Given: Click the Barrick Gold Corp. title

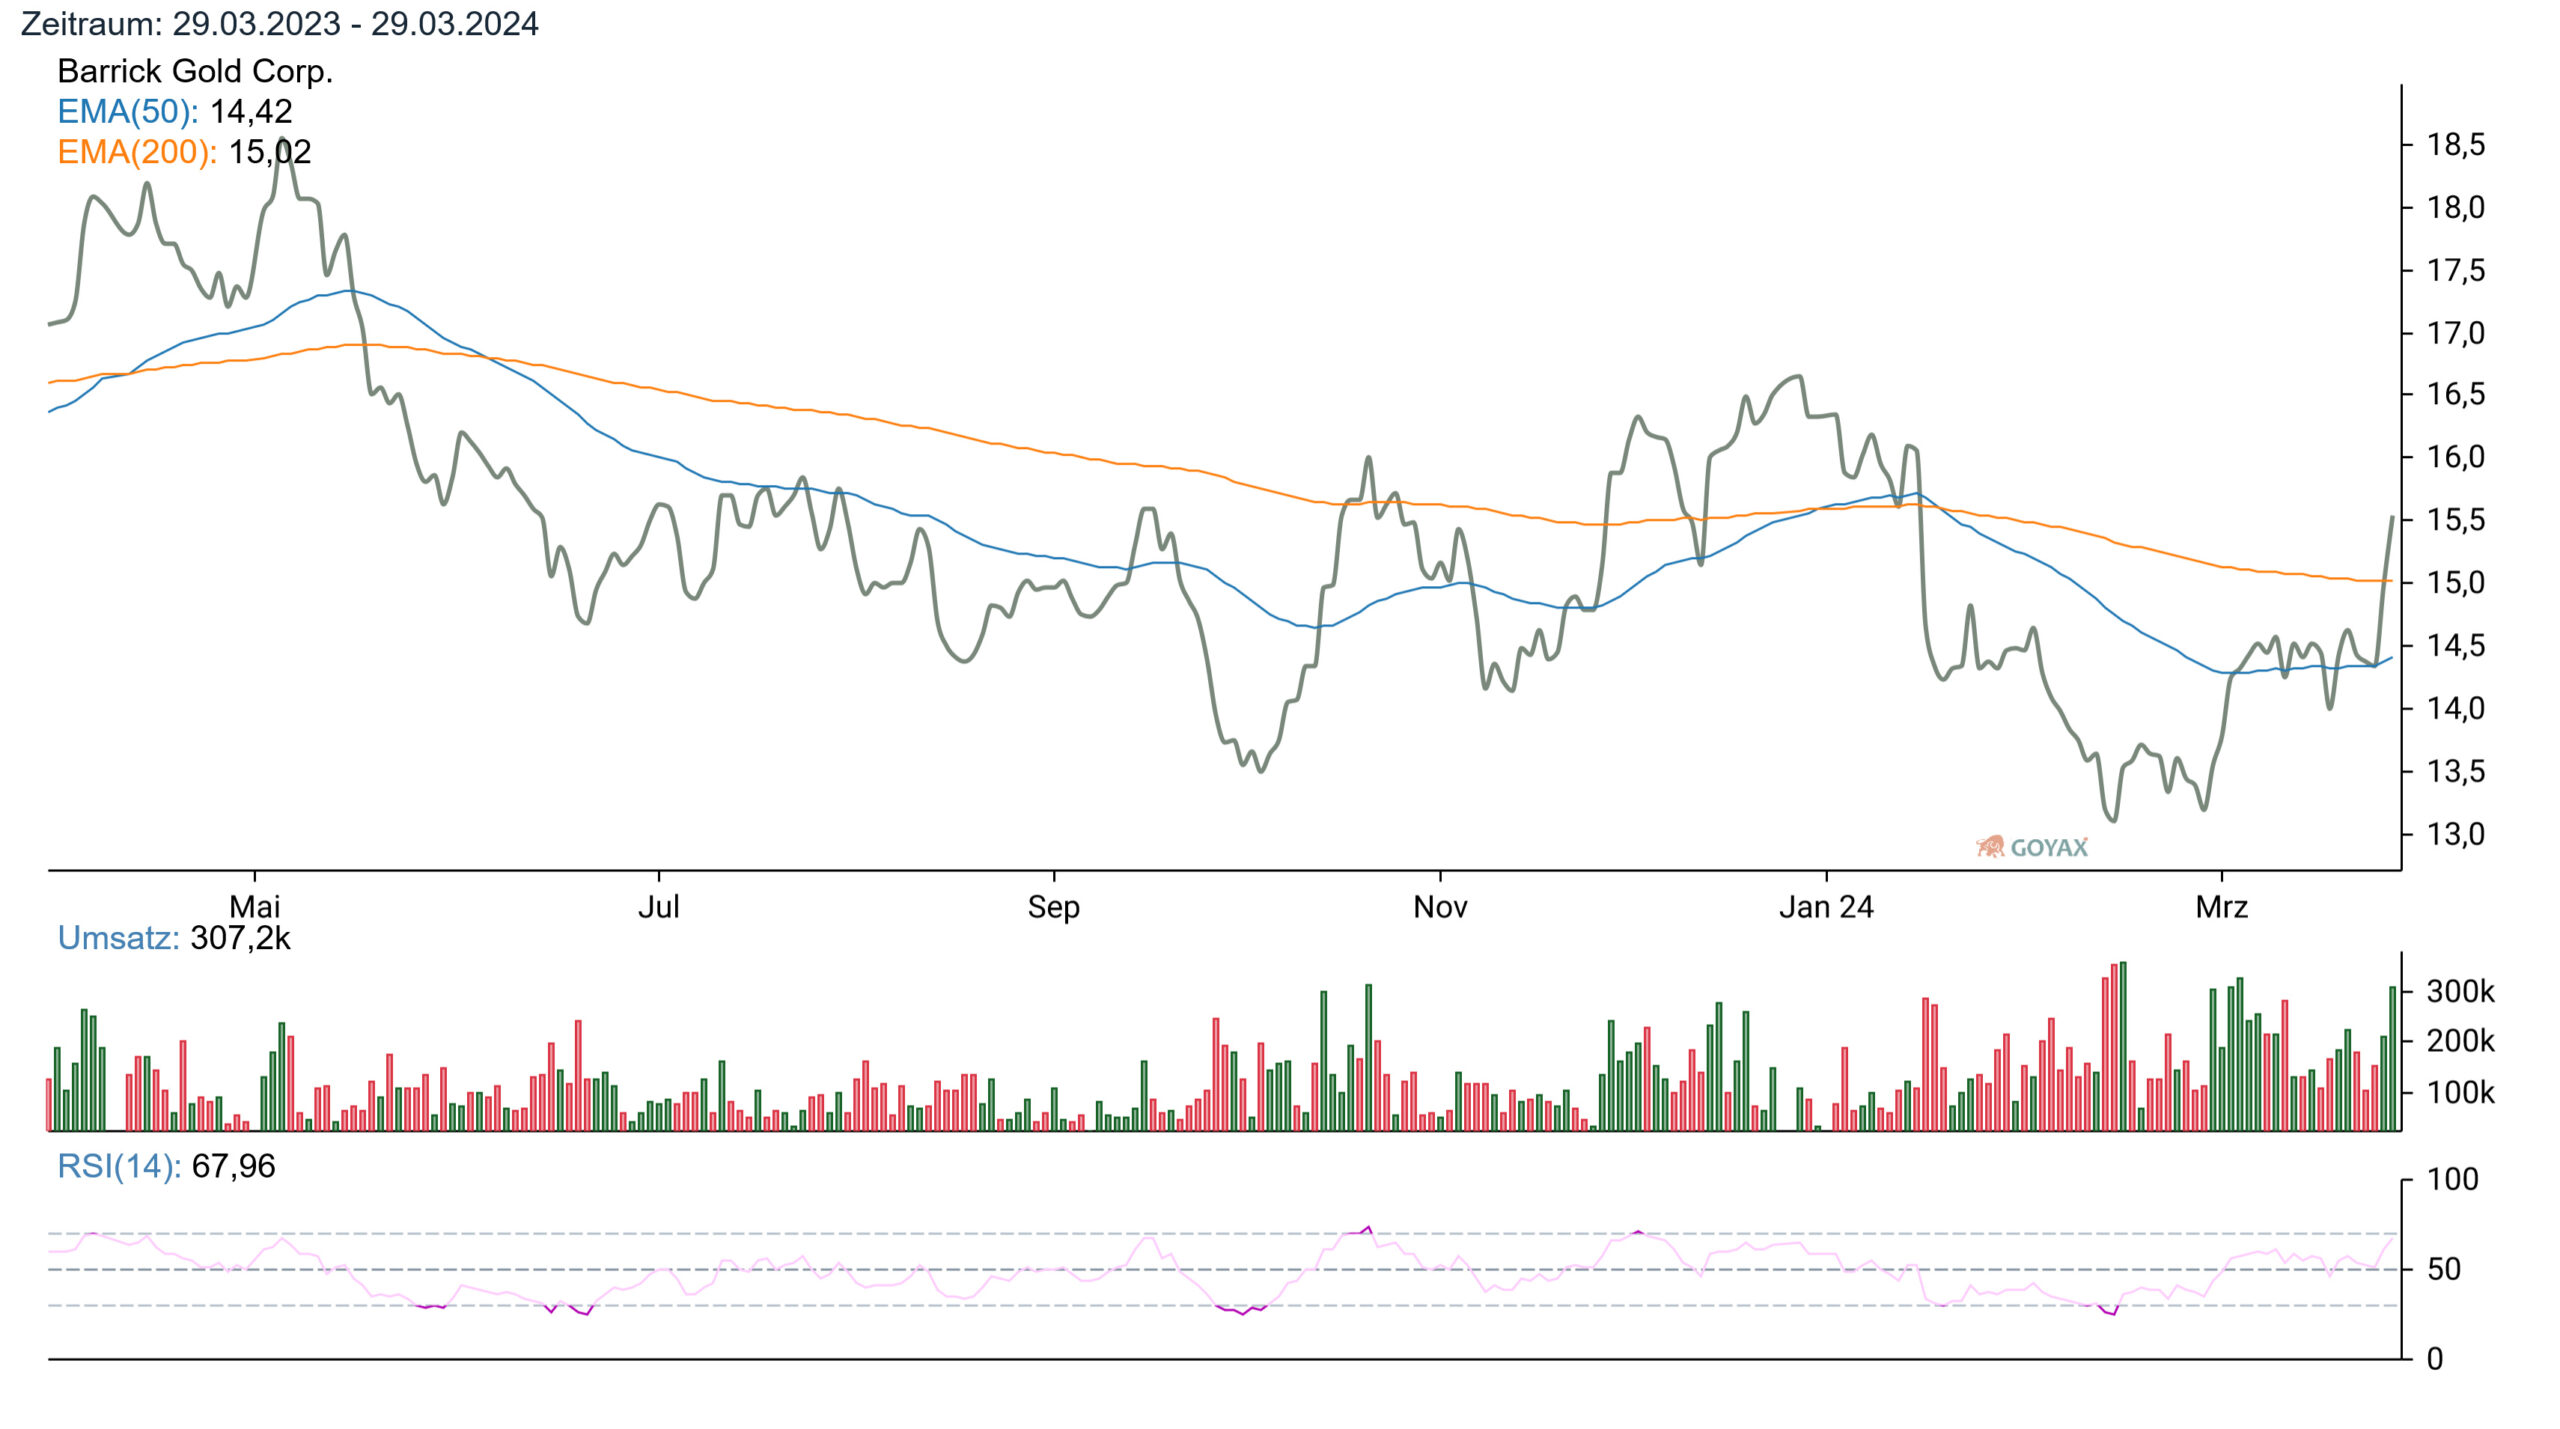Looking at the screenshot, I should click(195, 71).
